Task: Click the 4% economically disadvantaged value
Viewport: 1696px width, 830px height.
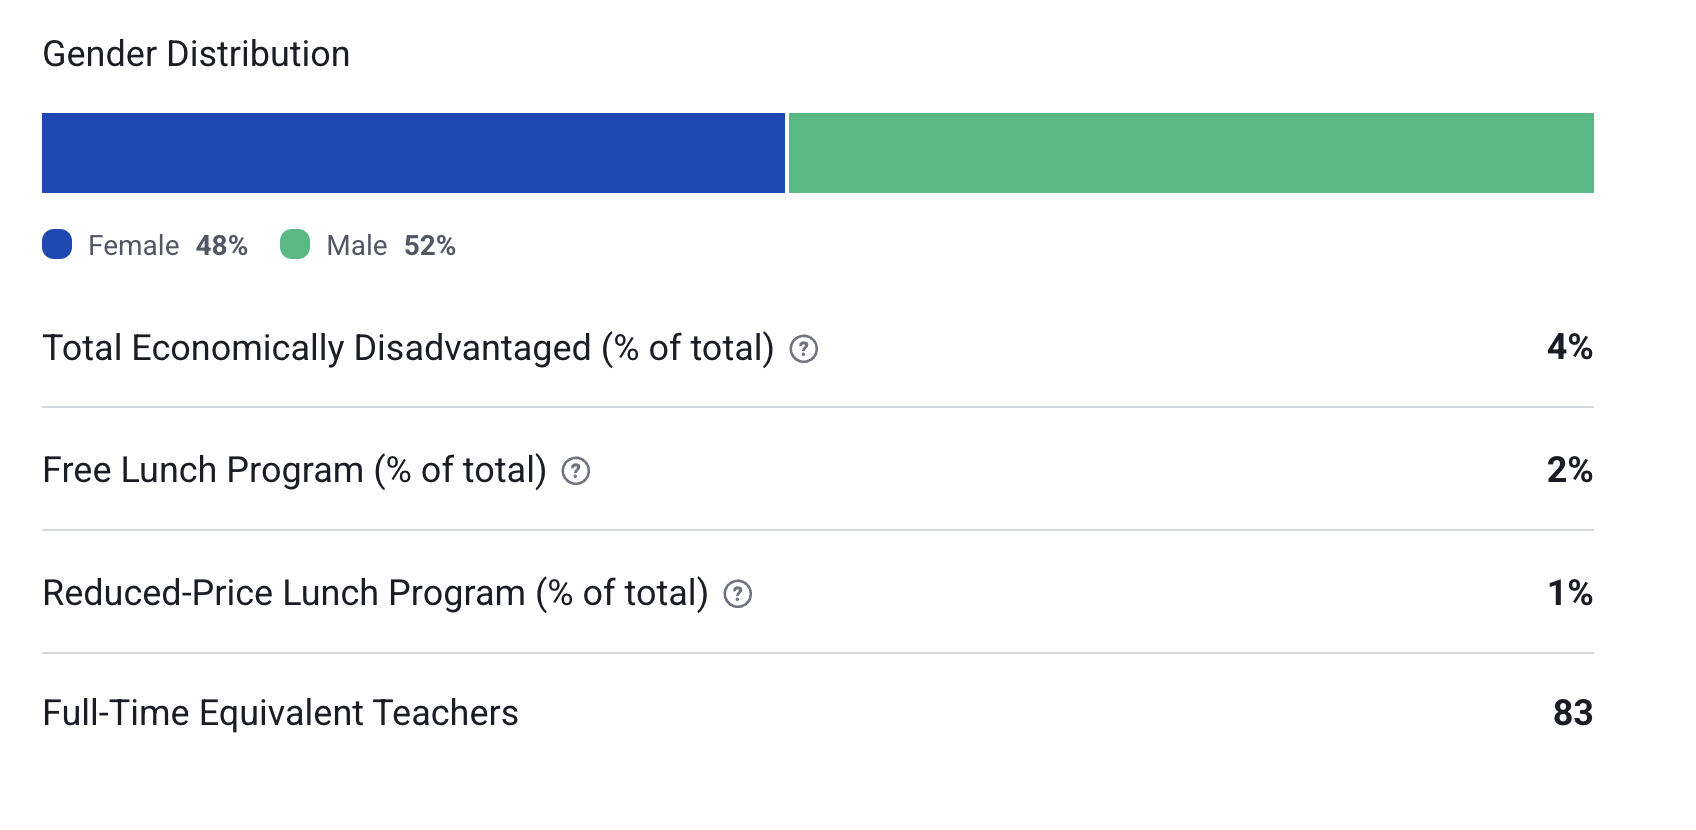Action: [1570, 347]
